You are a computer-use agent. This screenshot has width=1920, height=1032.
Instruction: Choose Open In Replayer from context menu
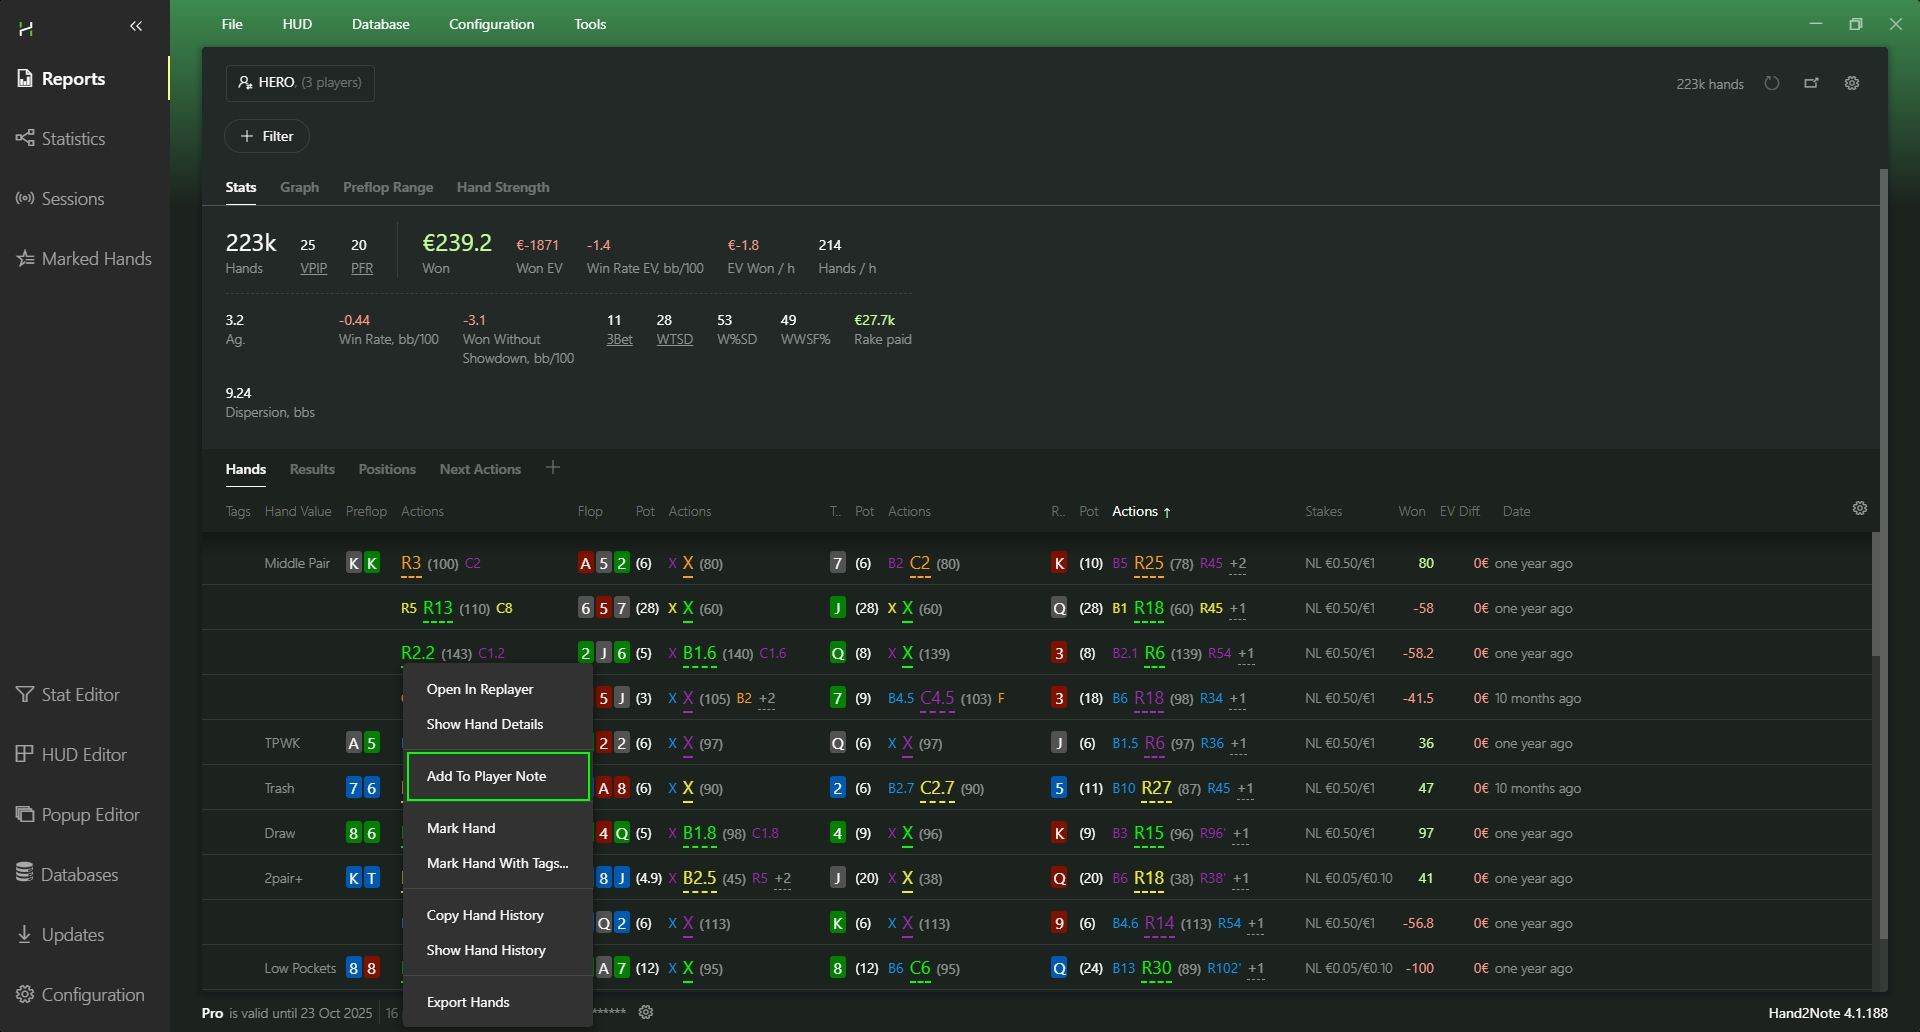click(x=480, y=690)
